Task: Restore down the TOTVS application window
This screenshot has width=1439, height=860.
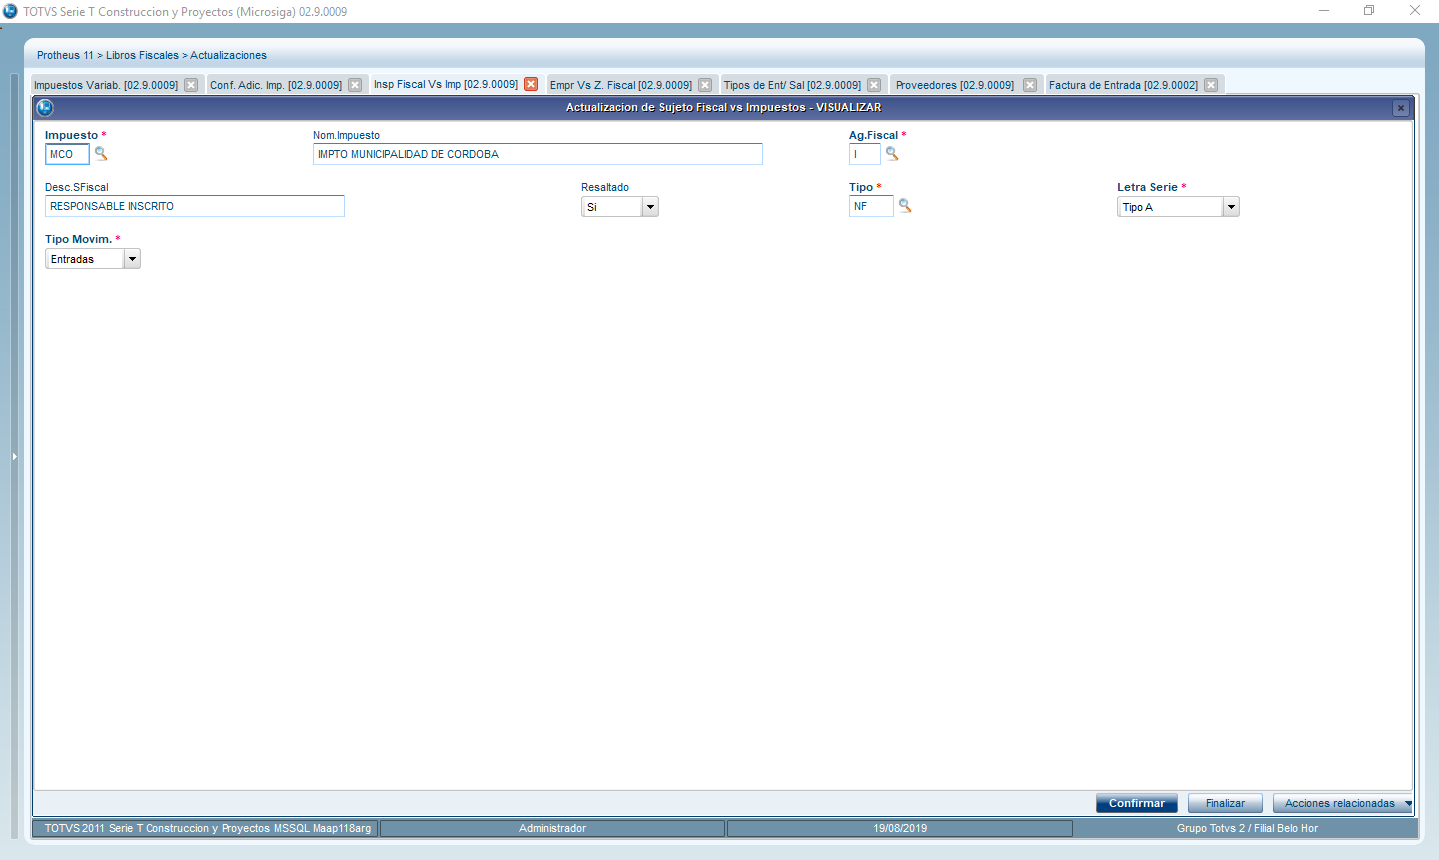Action: (x=1369, y=11)
